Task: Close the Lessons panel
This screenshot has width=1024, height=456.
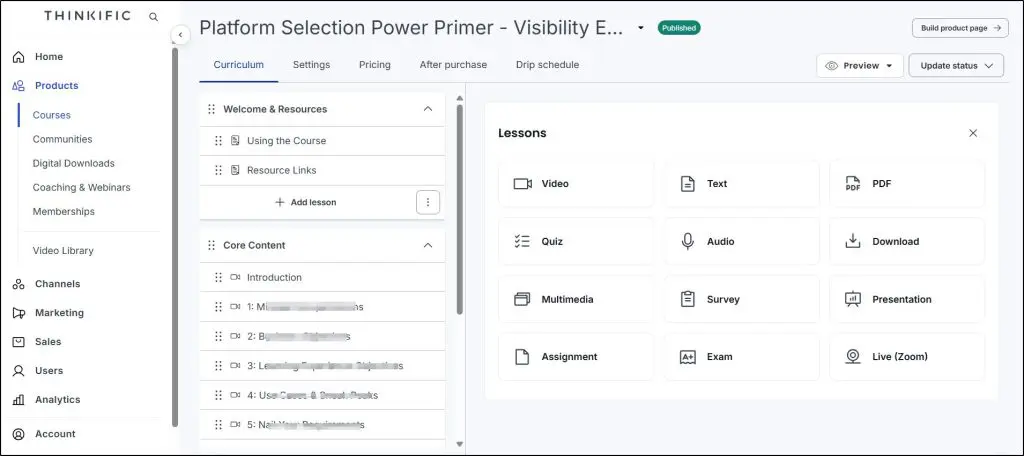Action: (973, 133)
